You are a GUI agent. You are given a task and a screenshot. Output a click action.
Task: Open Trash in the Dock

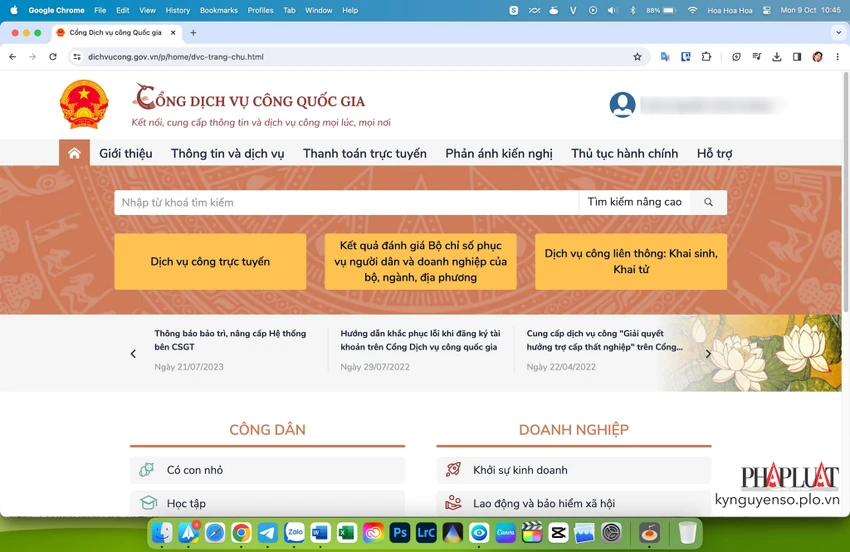[687, 532]
